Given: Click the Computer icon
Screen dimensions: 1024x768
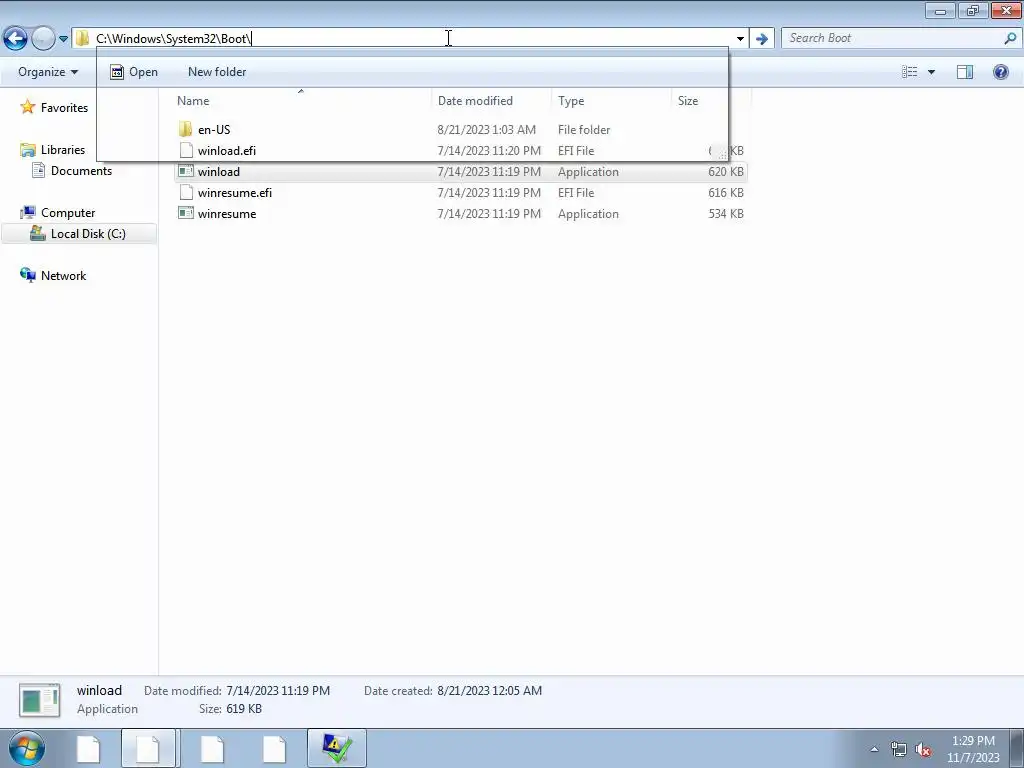Looking at the screenshot, I should [27, 213].
